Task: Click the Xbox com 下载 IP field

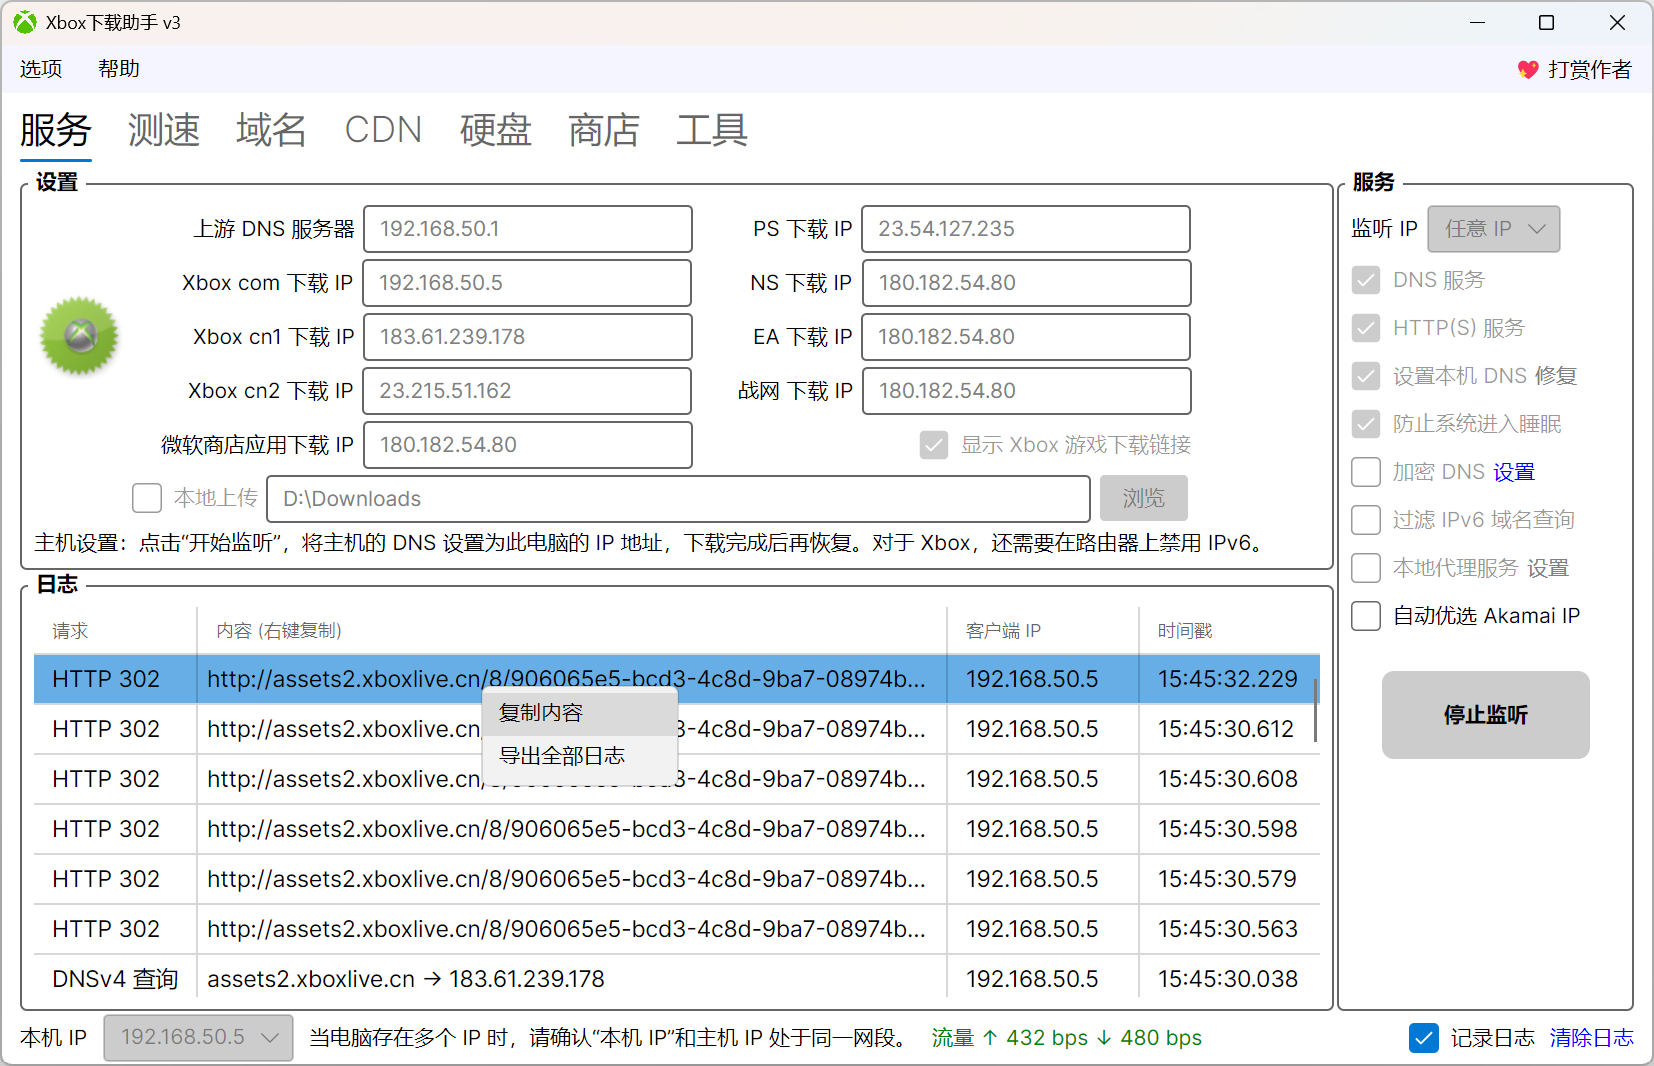Action: tap(528, 283)
